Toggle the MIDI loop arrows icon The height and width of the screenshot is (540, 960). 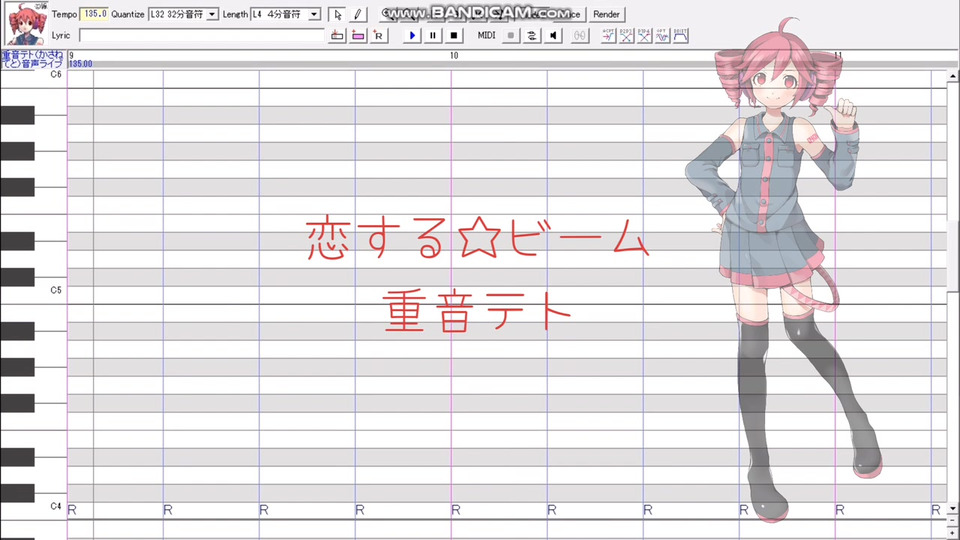pyautogui.click(x=531, y=36)
